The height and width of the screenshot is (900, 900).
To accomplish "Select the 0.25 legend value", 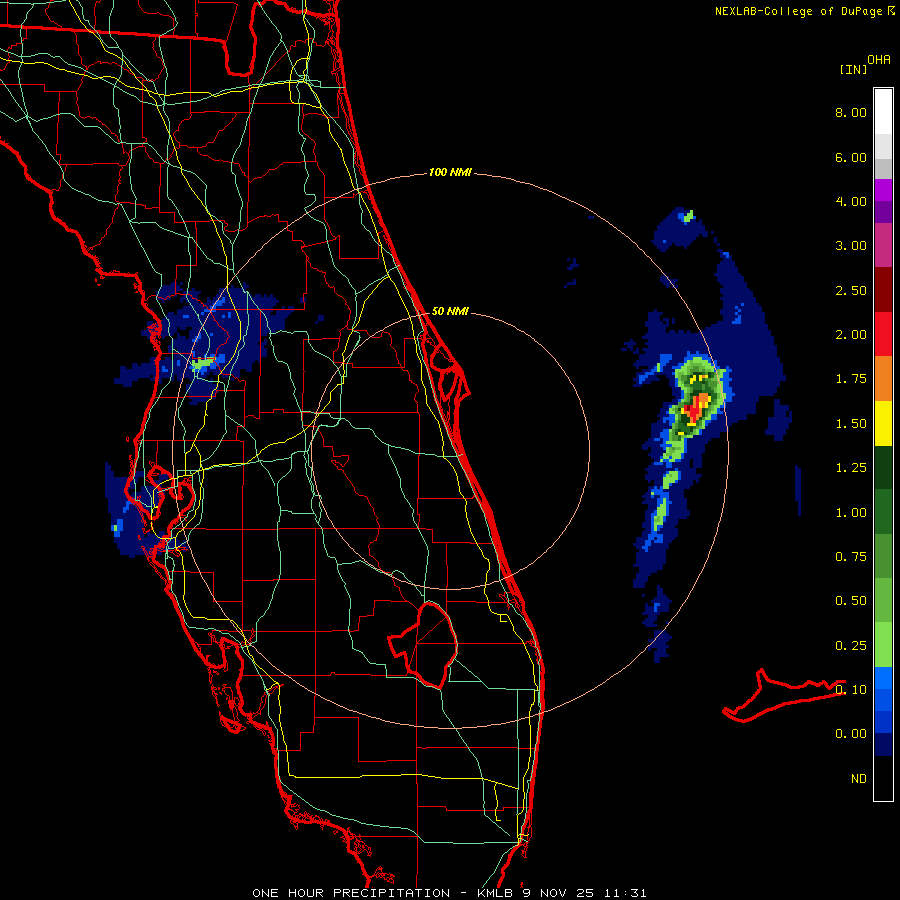I will click(851, 646).
